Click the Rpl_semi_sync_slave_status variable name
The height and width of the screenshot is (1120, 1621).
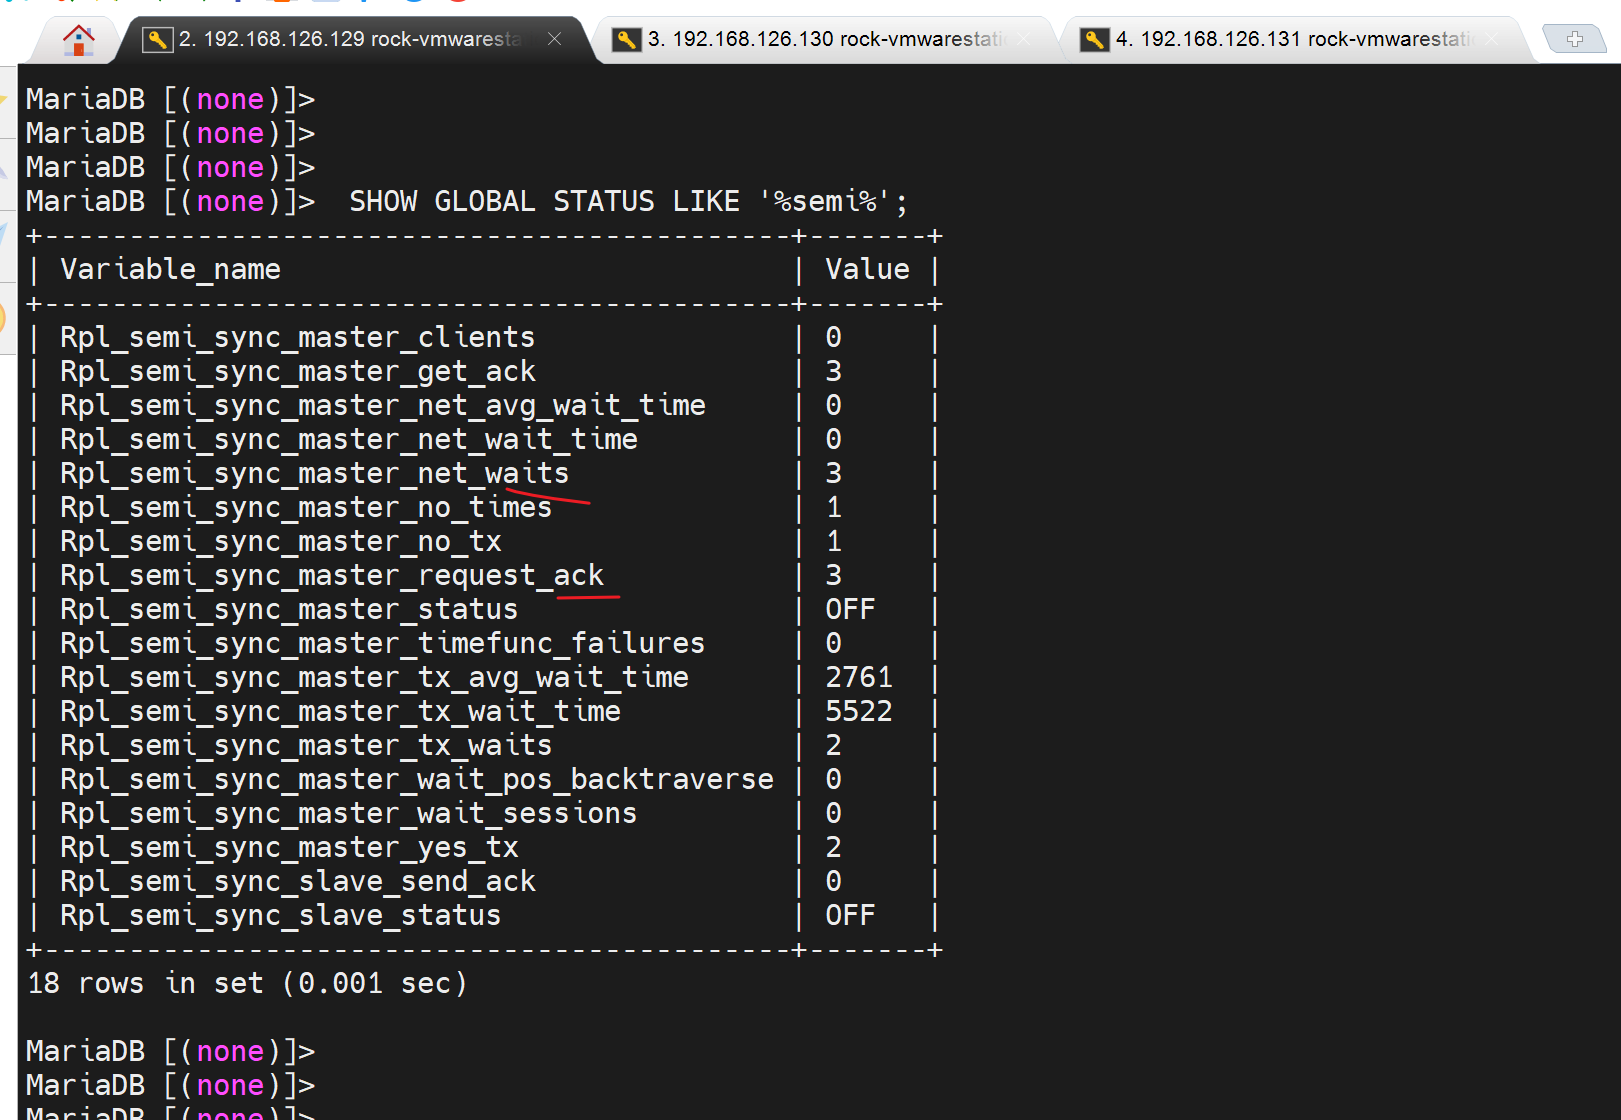coord(280,916)
